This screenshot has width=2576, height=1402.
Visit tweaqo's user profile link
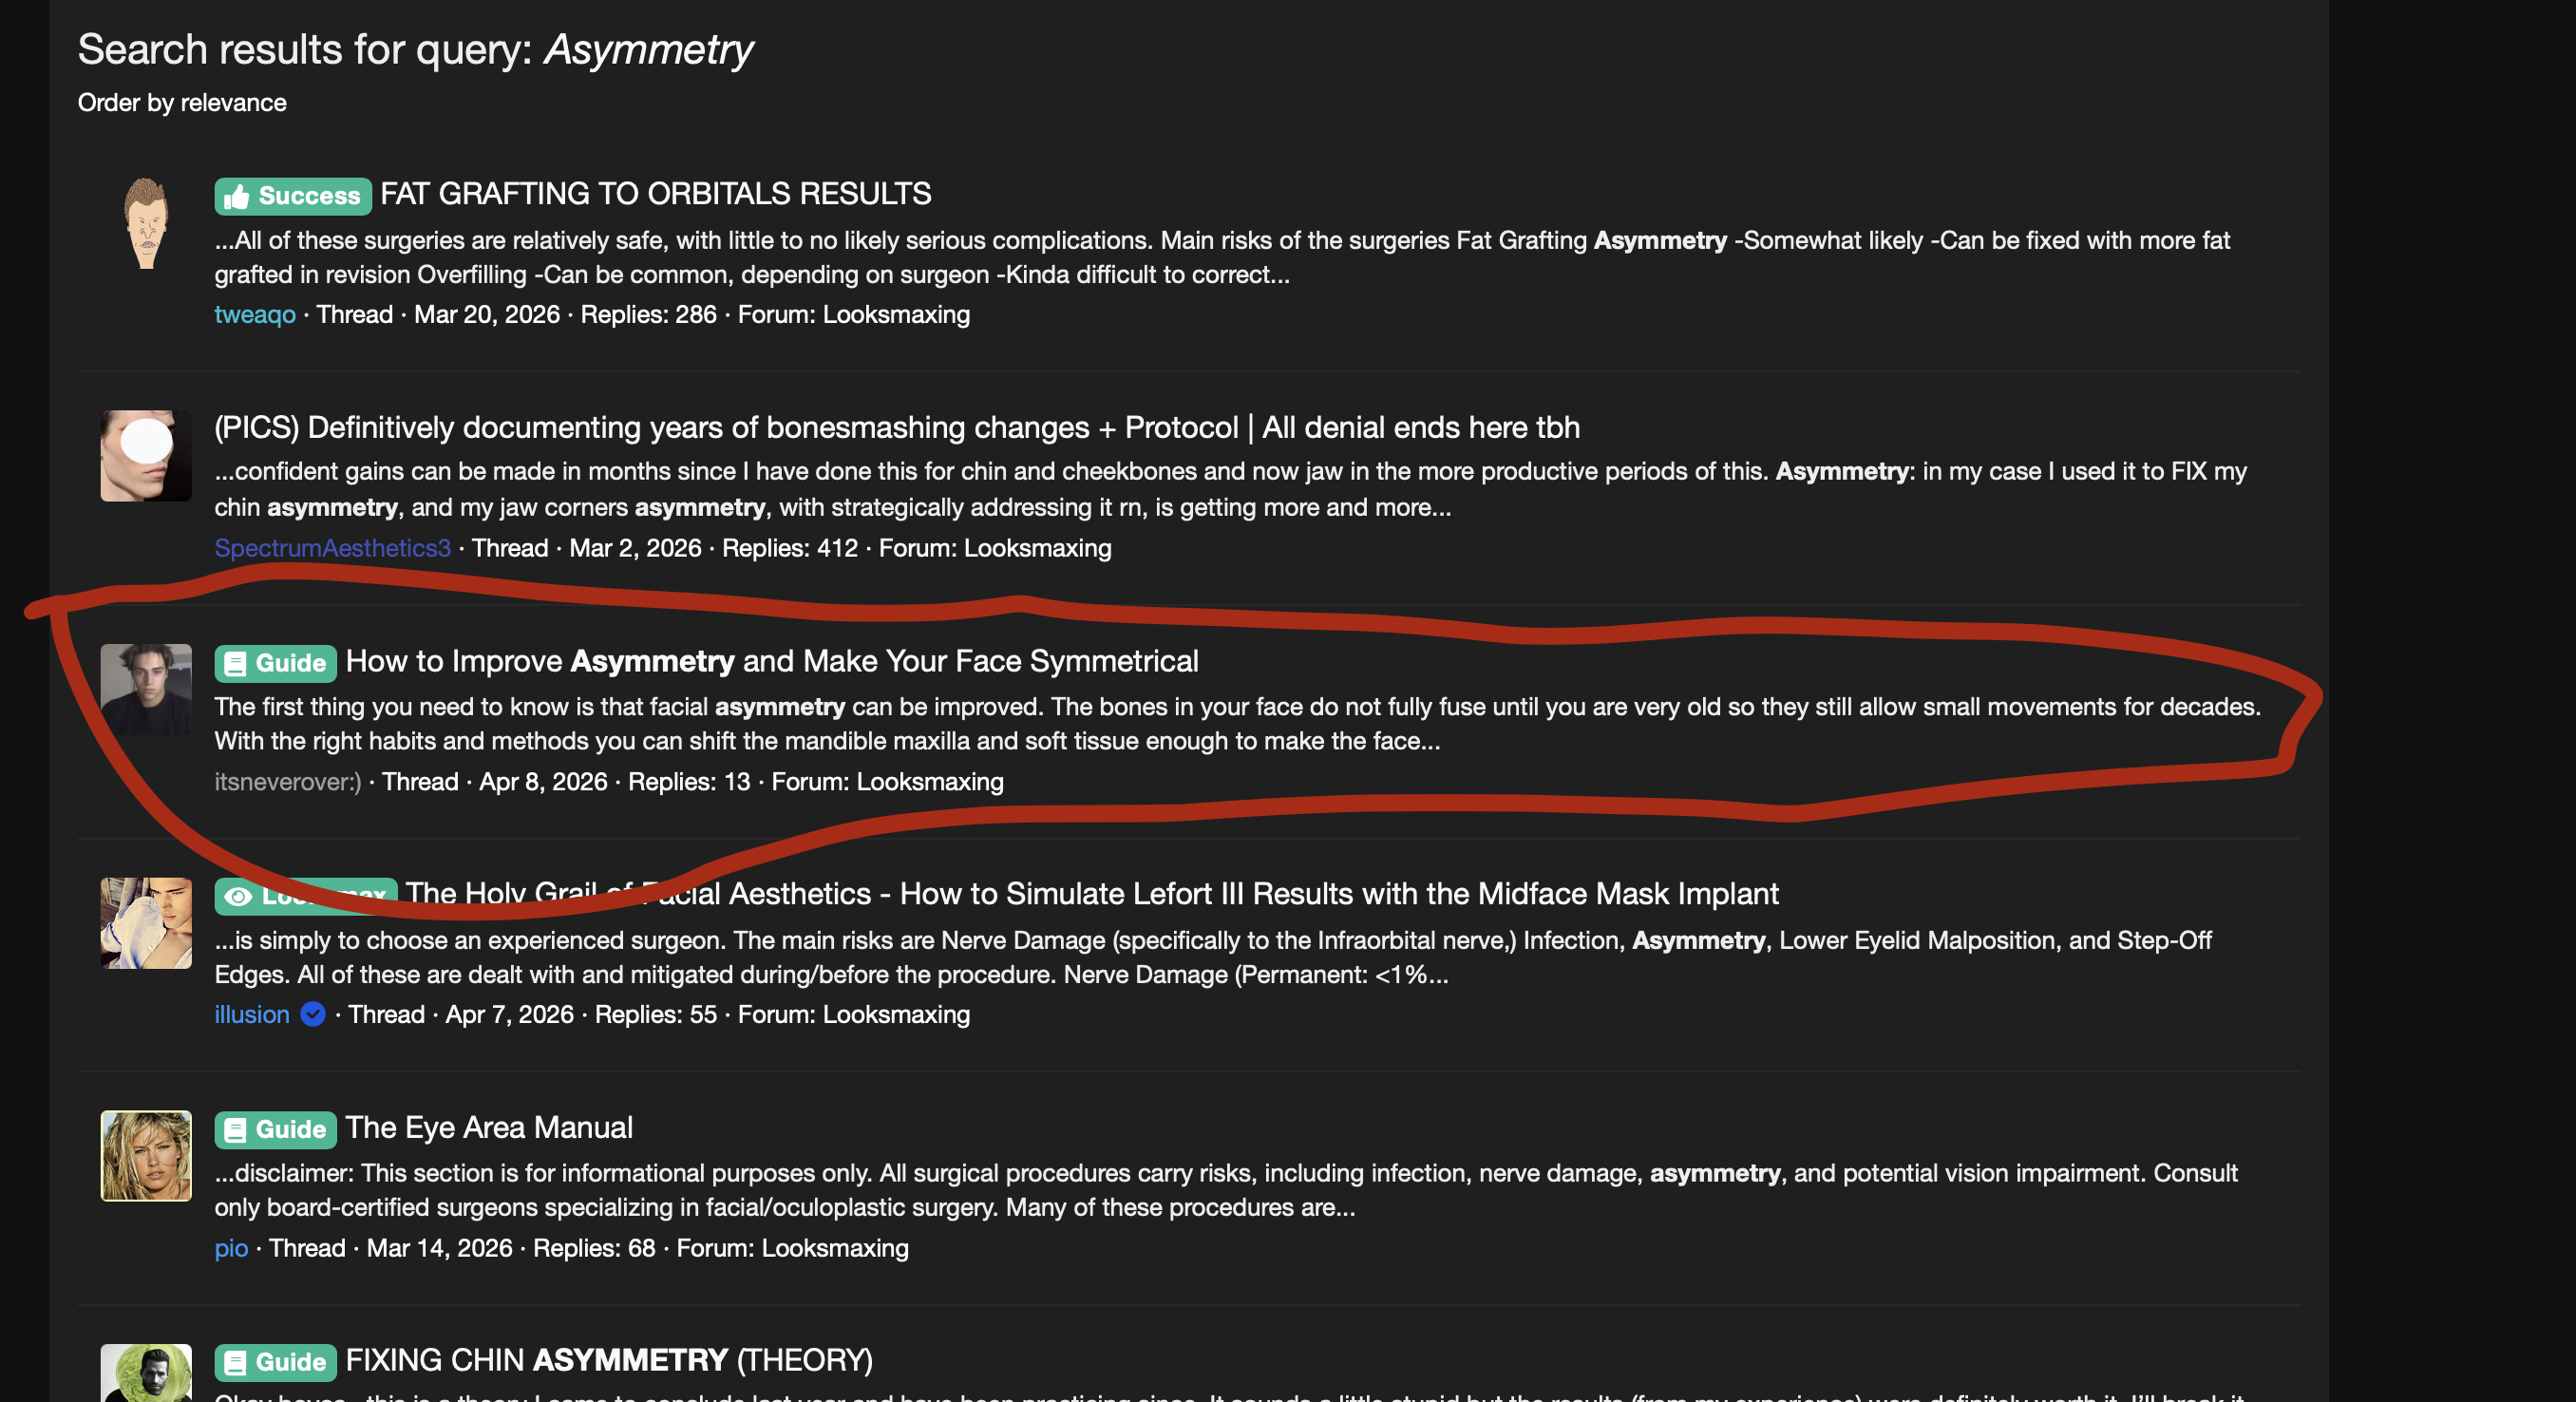tap(255, 314)
